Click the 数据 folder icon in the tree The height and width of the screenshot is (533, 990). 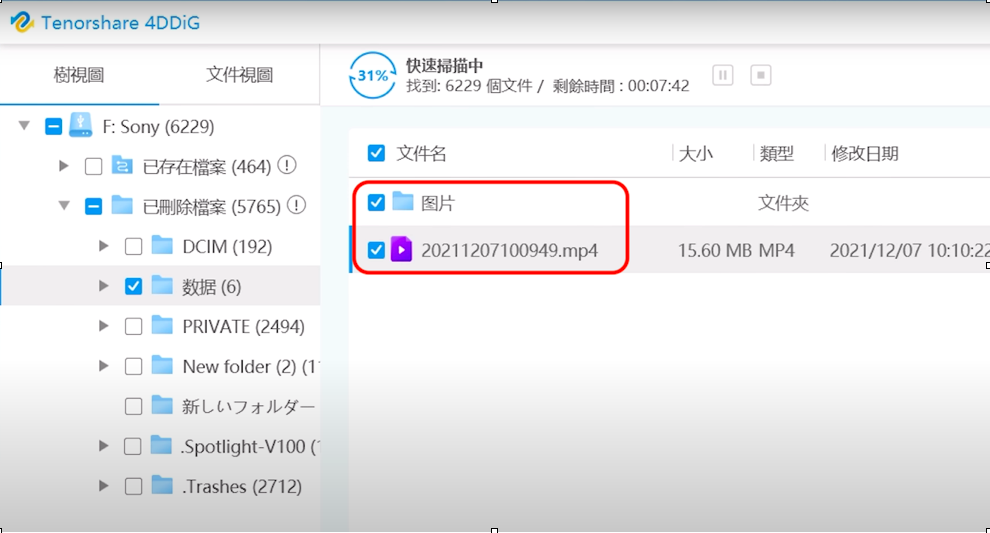(x=162, y=285)
